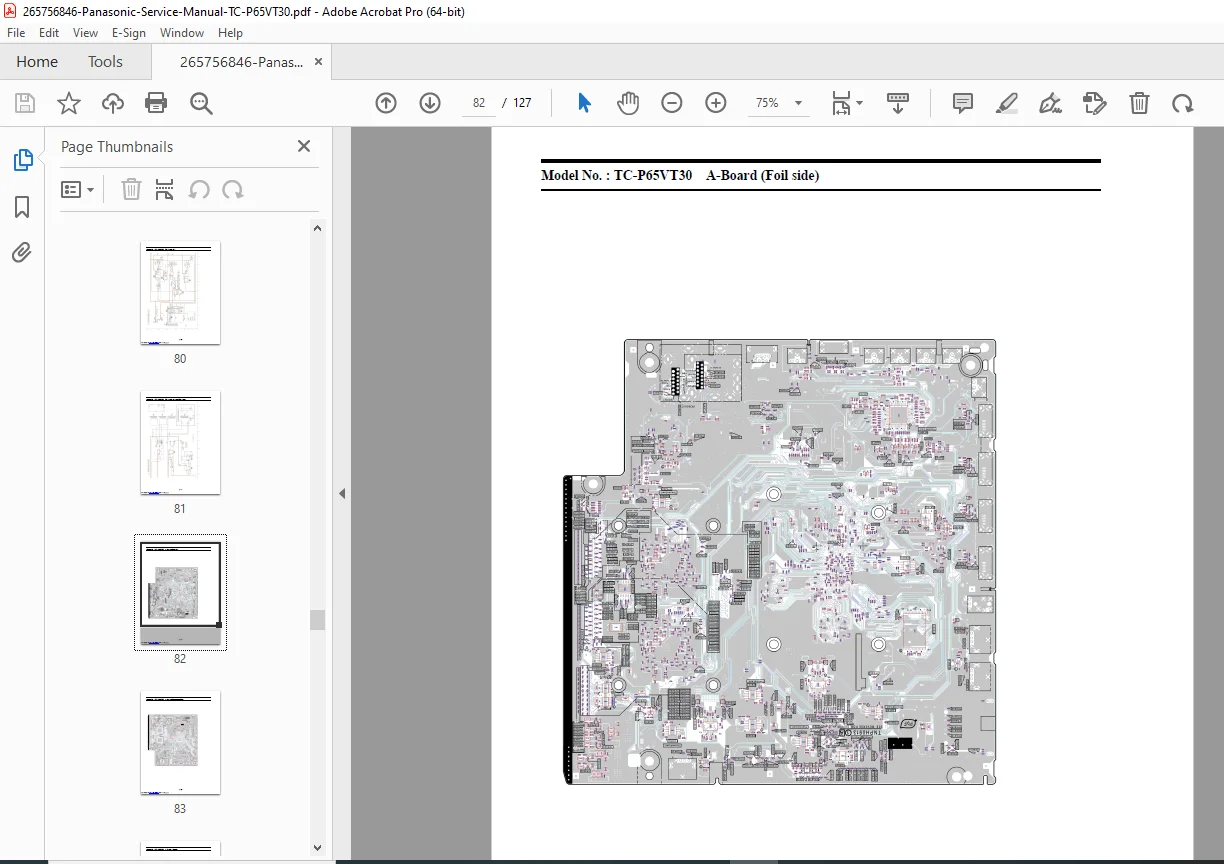Viewport: 1224px width, 864px height.
Task: Click thumbnails scrollbar down arrow
Action: (x=318, y=848)
